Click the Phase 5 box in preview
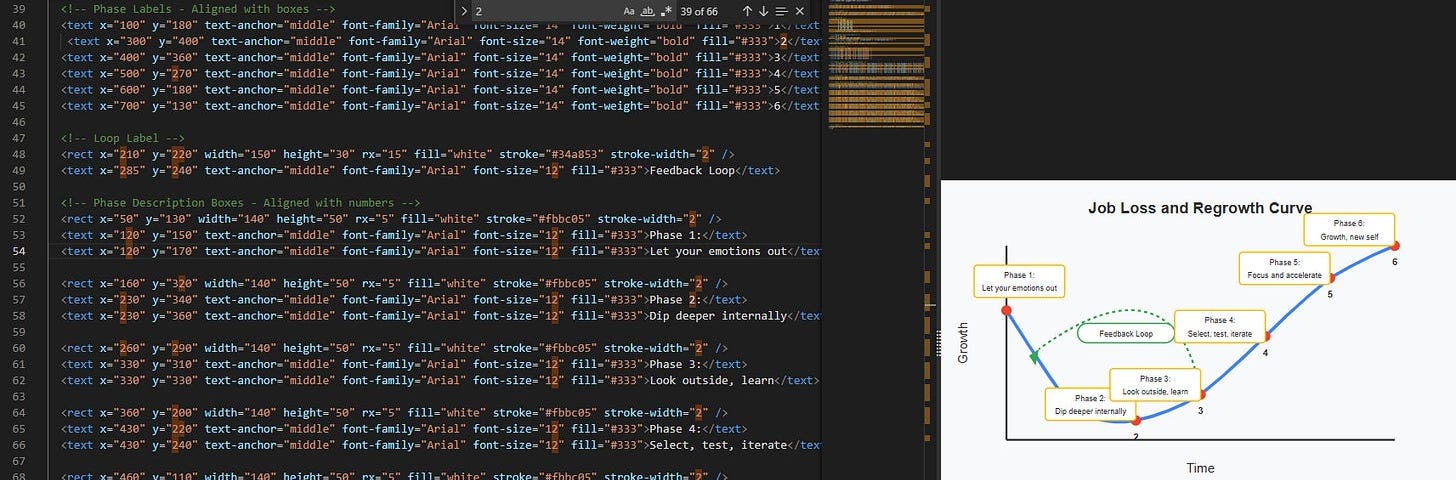 [x=1284, y=268]
